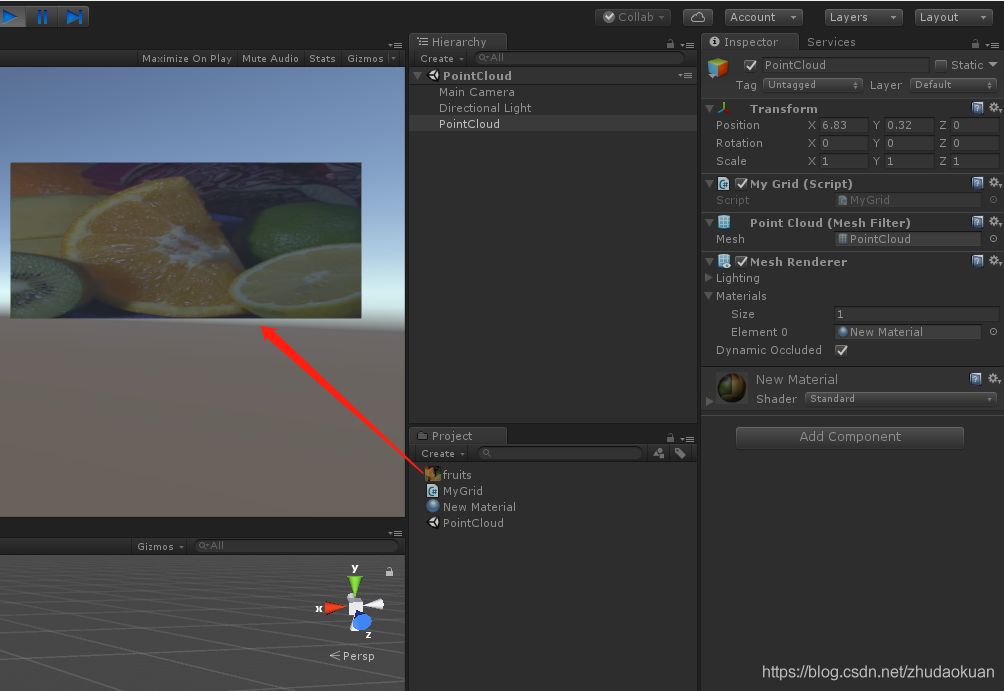Click New Material preview sphere
Screen dimensions: 1004x691
732,387
